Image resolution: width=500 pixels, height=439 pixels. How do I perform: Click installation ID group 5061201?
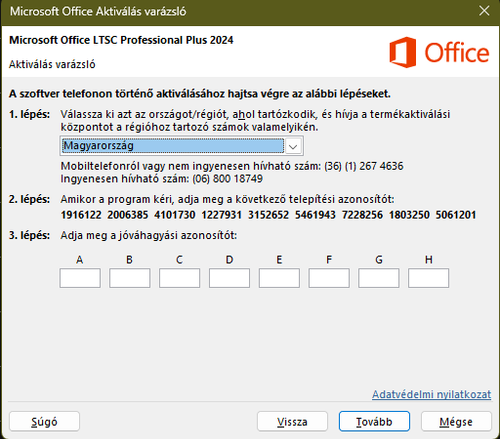456,215
